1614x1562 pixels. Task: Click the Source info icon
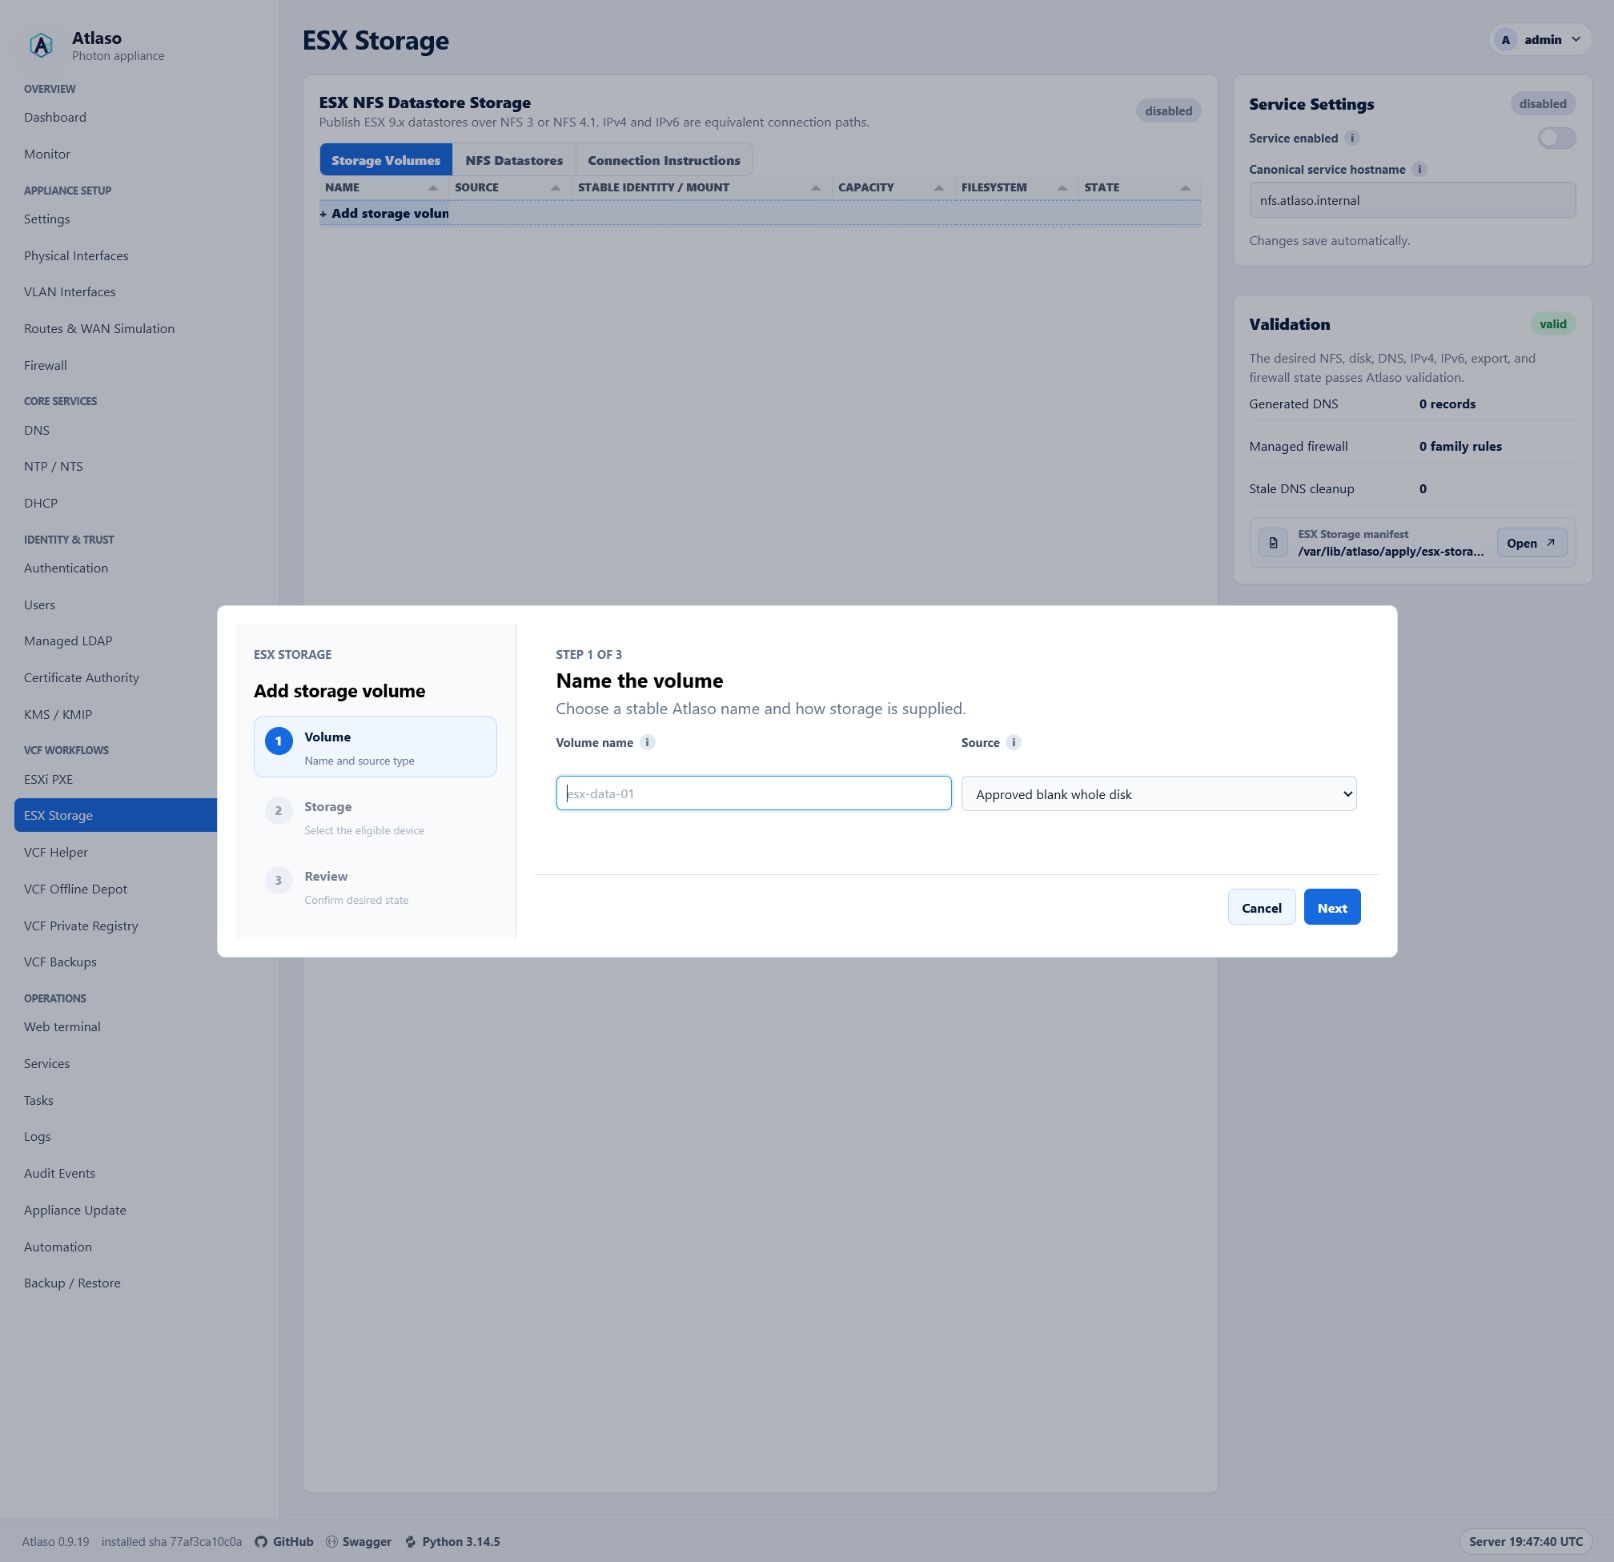click(x=1014, y=742)
